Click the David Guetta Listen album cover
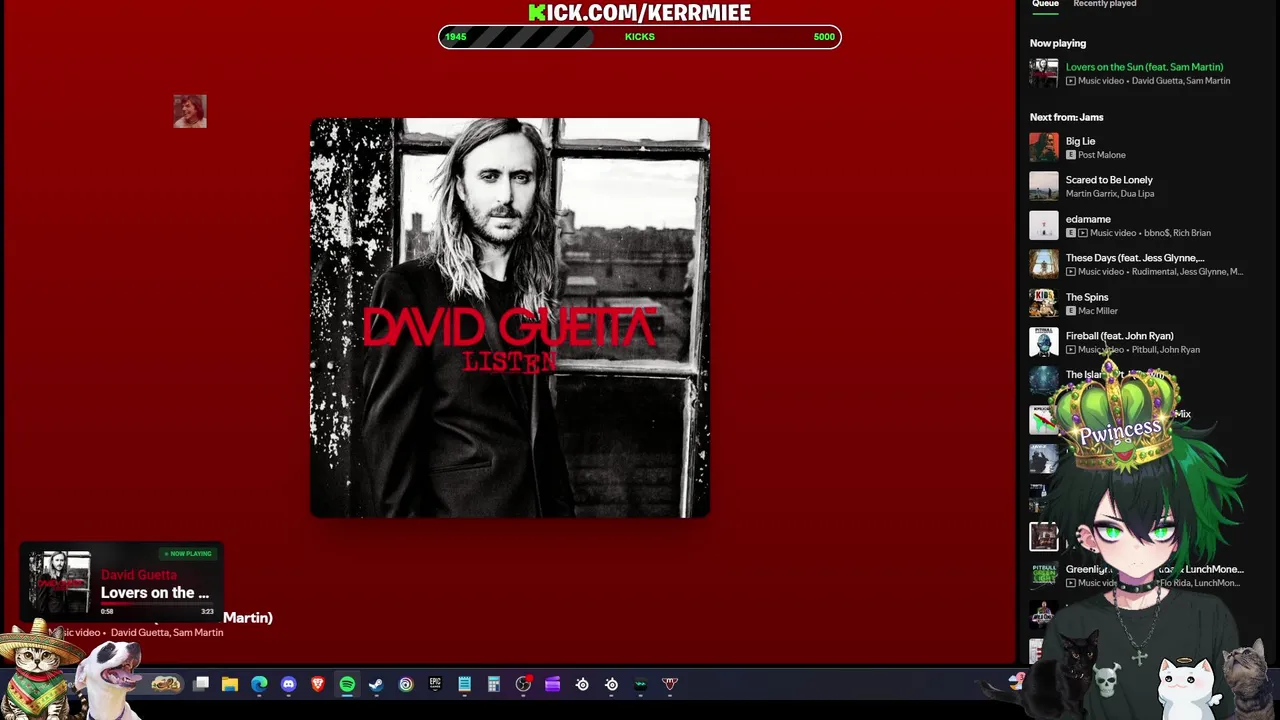 [x=510, y=318]
